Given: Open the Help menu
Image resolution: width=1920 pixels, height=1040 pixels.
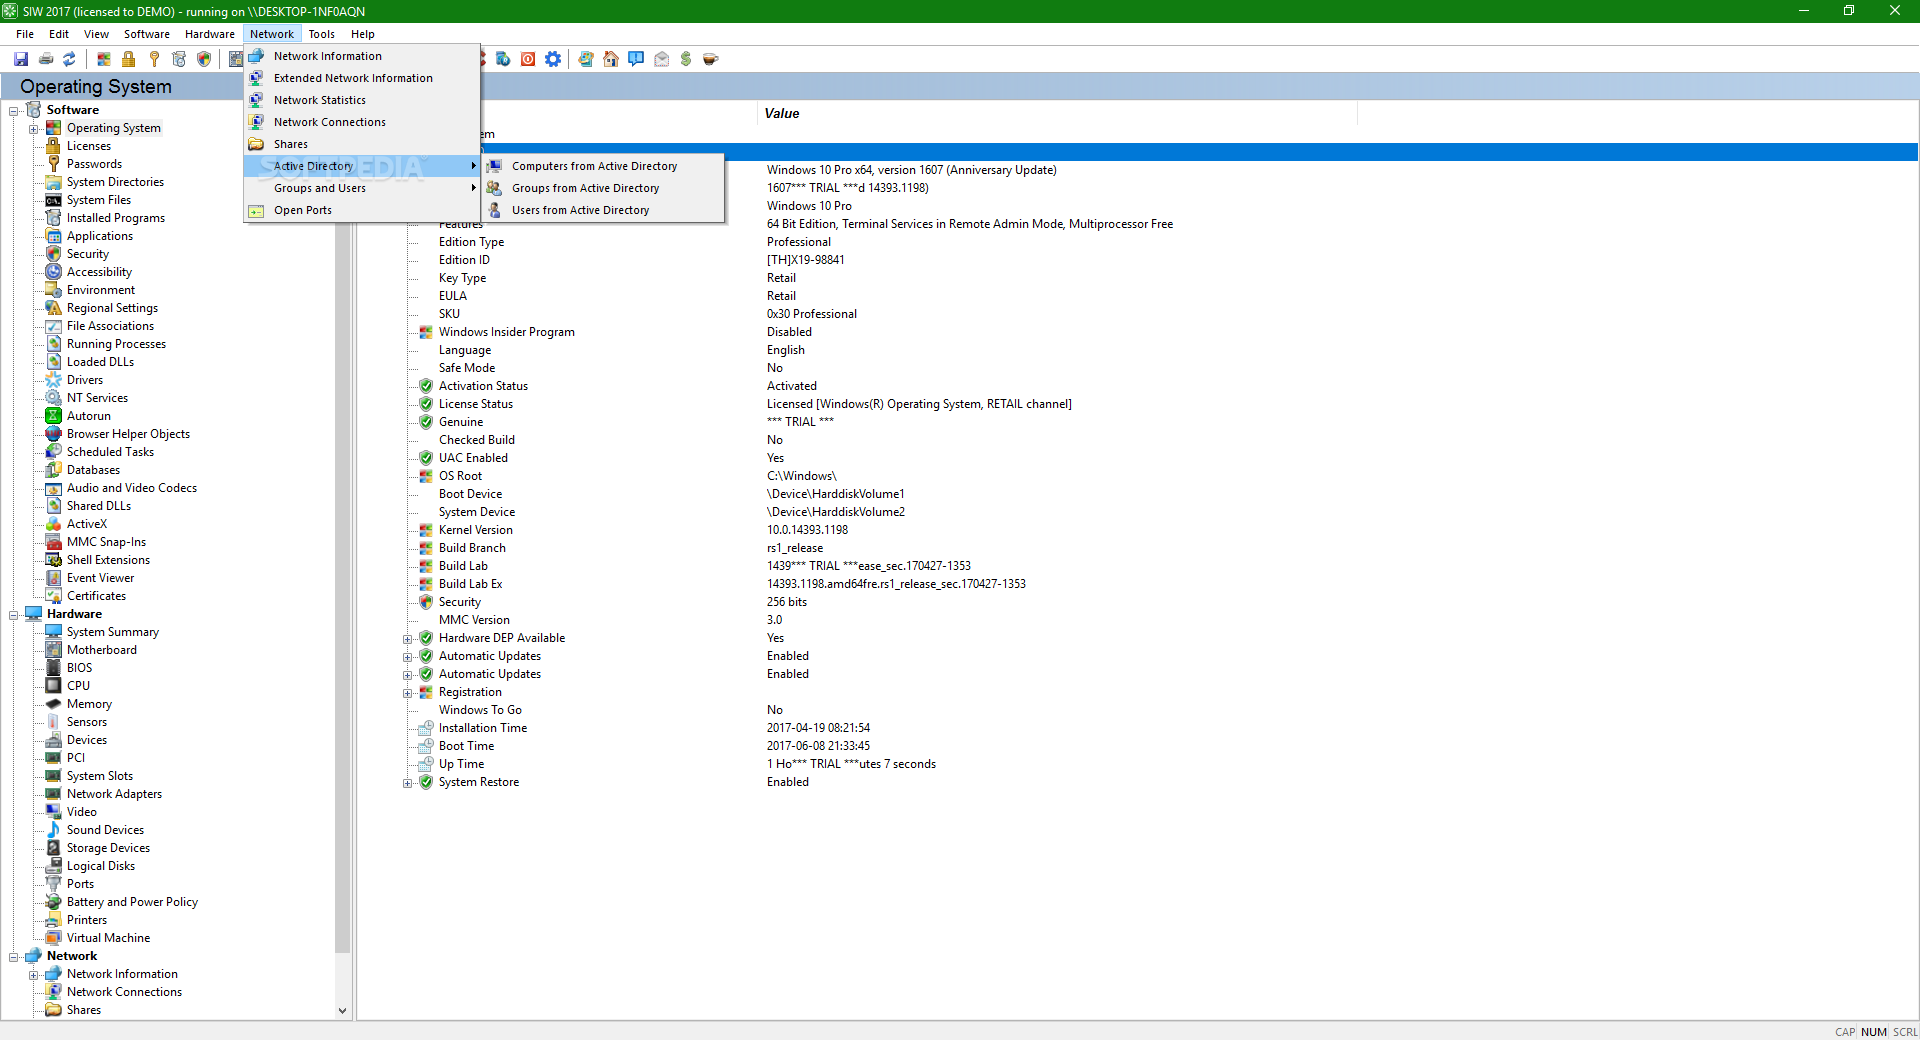Looking at the screenshot, I should (x=363, y=34).
